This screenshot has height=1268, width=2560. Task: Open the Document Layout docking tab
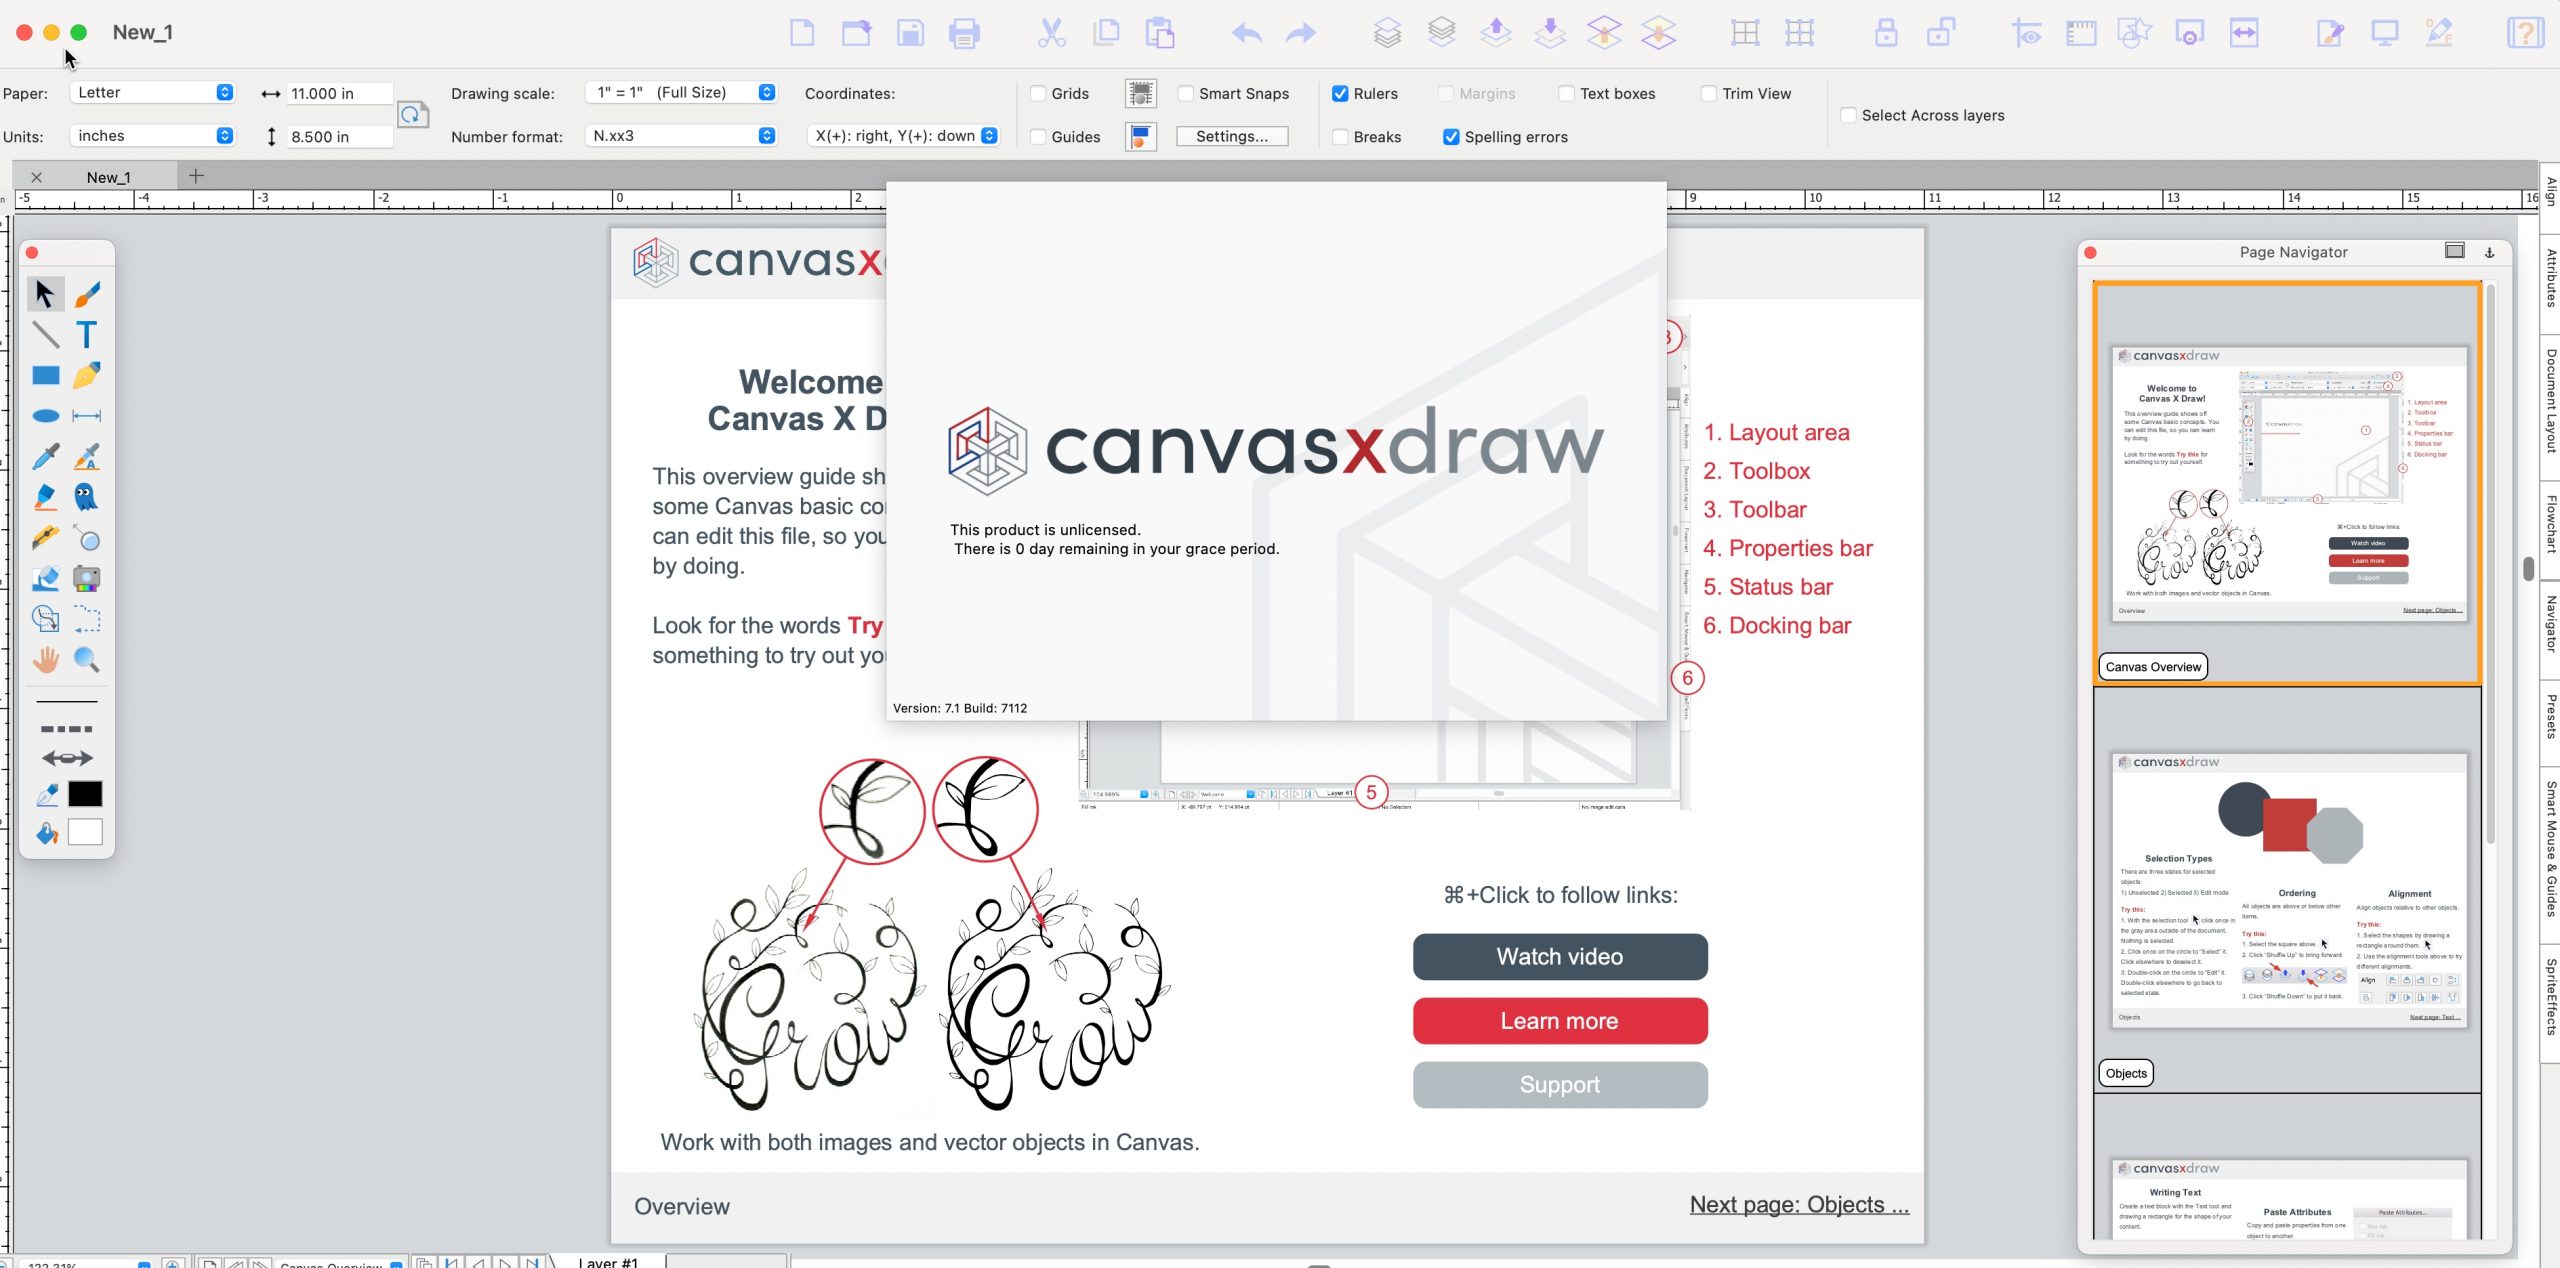(x=2551, y=402)
